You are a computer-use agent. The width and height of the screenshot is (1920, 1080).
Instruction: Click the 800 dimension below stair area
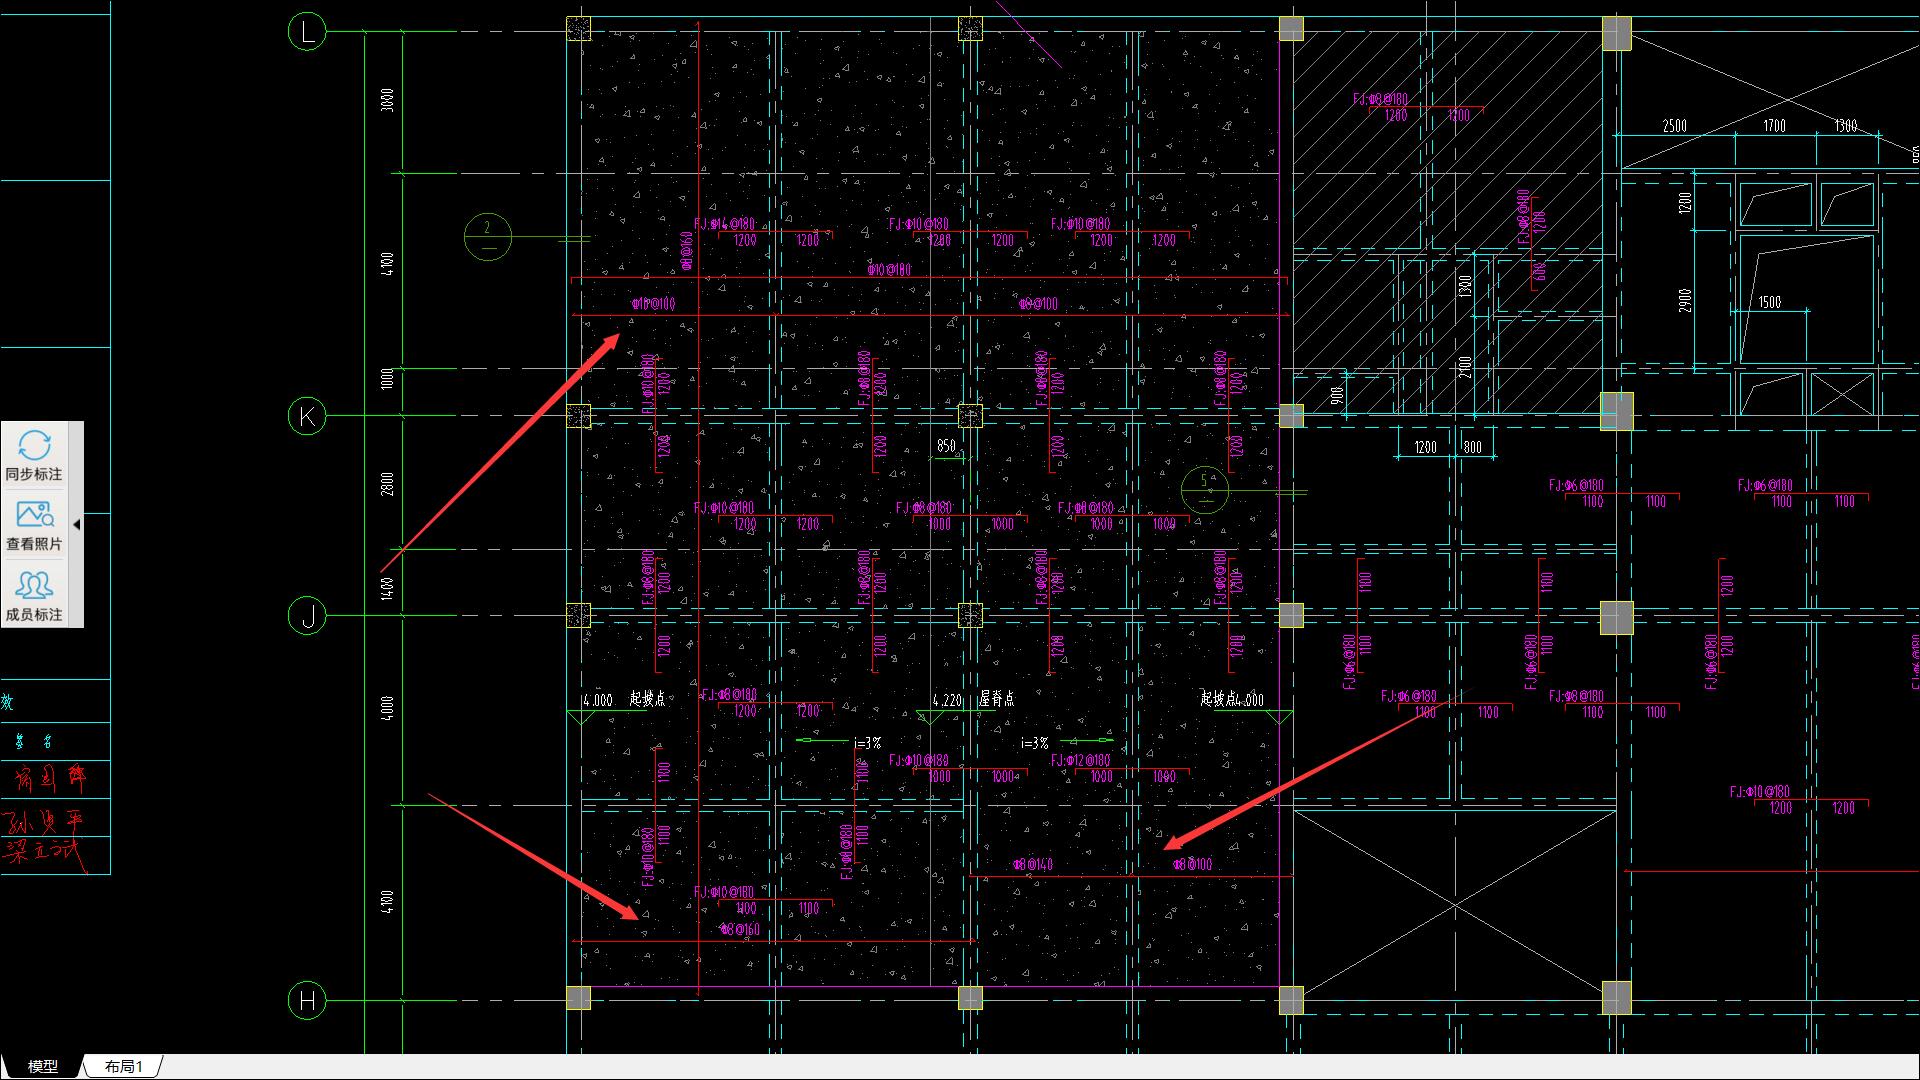(1473, 447)
